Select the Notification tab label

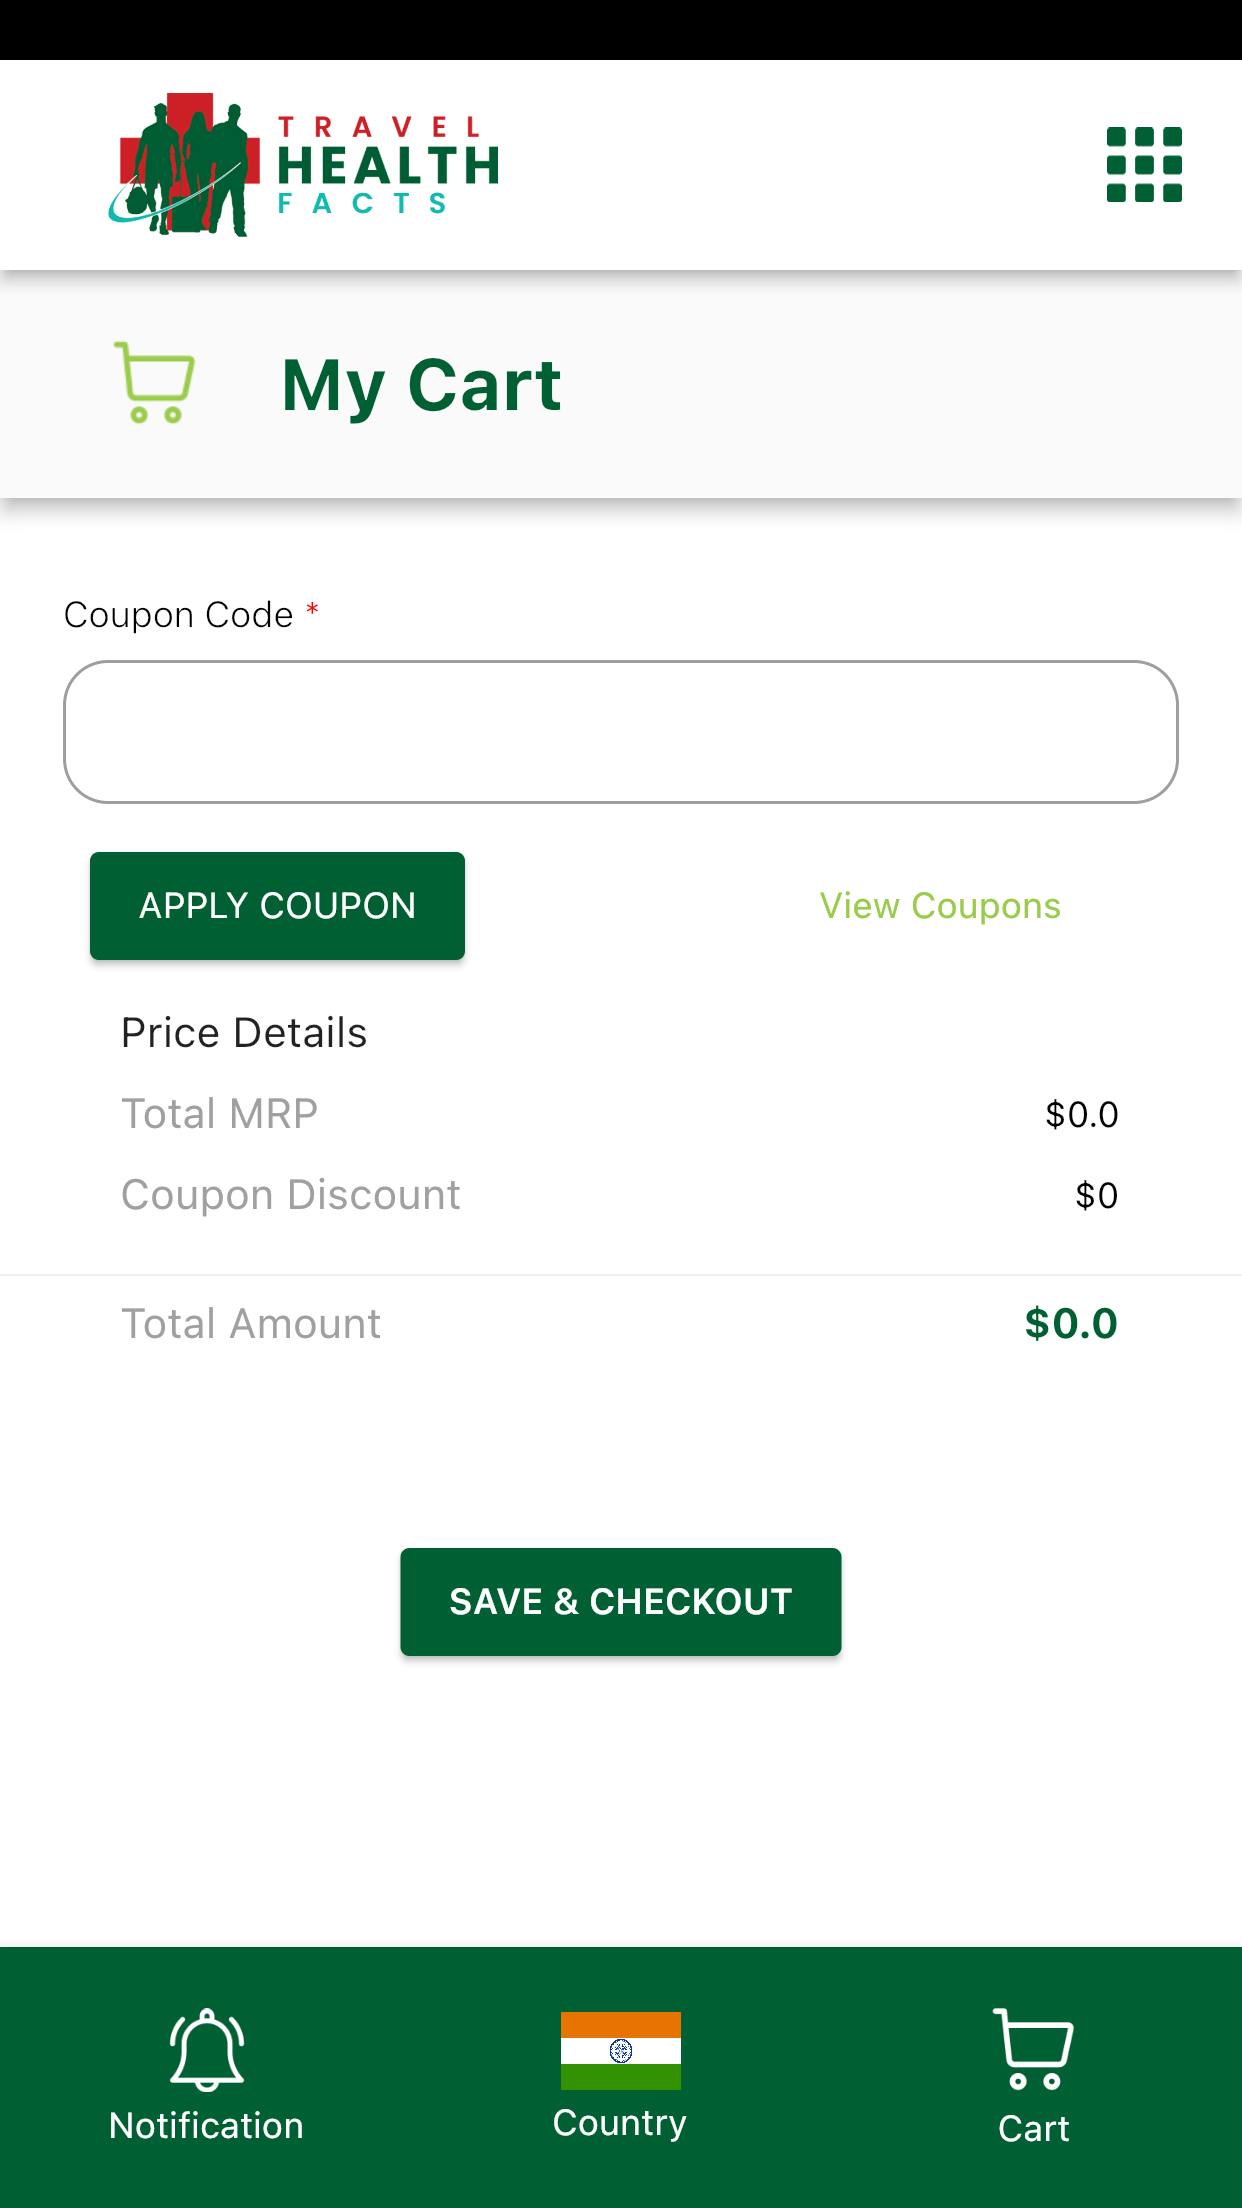[x=206, y=2126]
